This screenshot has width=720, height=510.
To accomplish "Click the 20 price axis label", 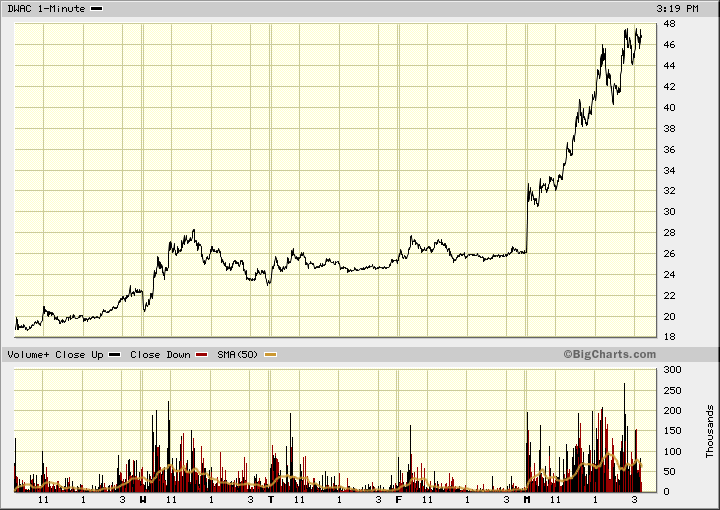I will click(669, 317).
